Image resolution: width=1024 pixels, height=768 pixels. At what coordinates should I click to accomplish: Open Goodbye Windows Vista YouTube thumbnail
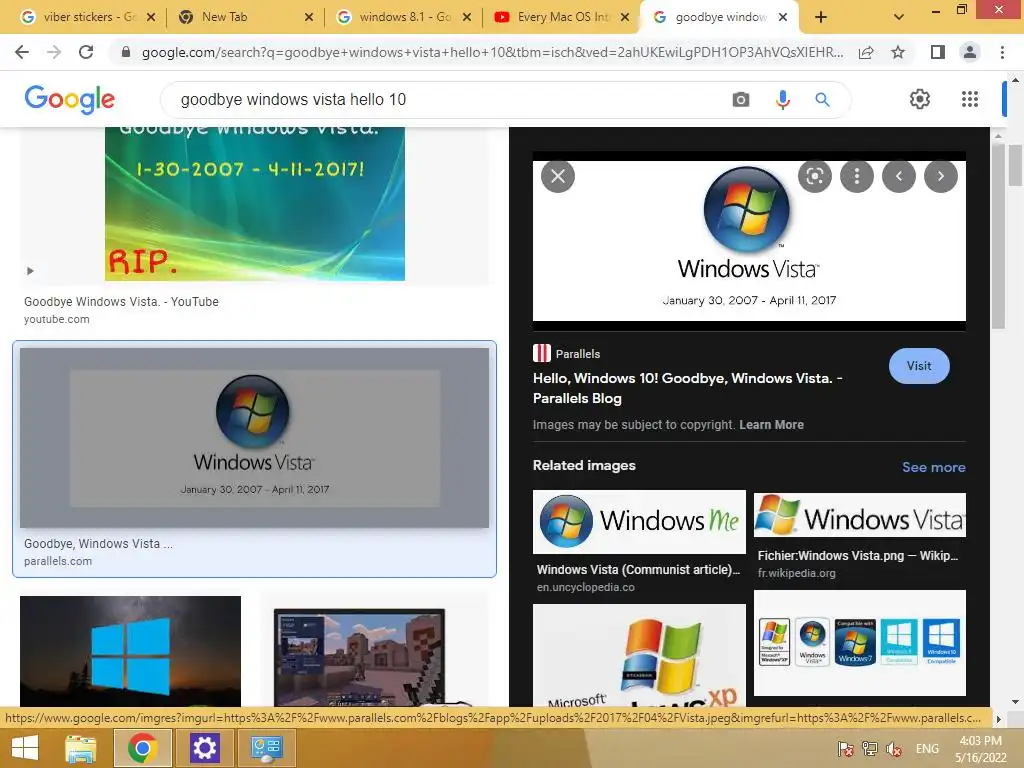pyautogui.click(x=255, y=204)
